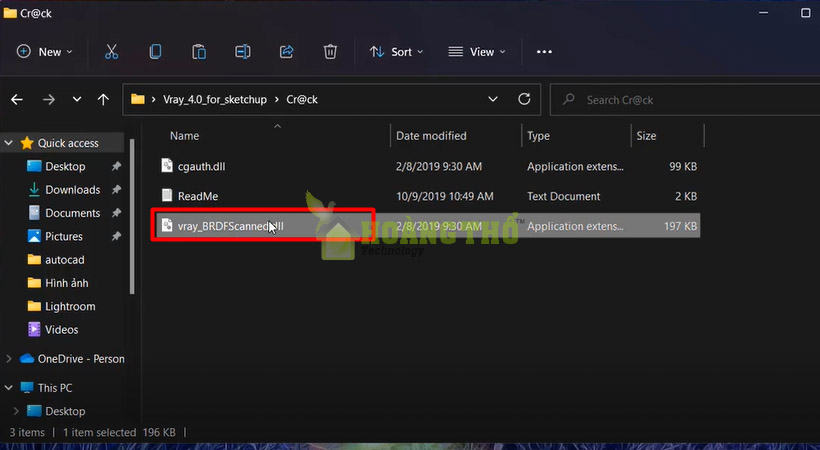Image resolution: width=820 pixels, height=450 pixels.
Task: Click the 99 KB size cell
Action: click(683, 166)
